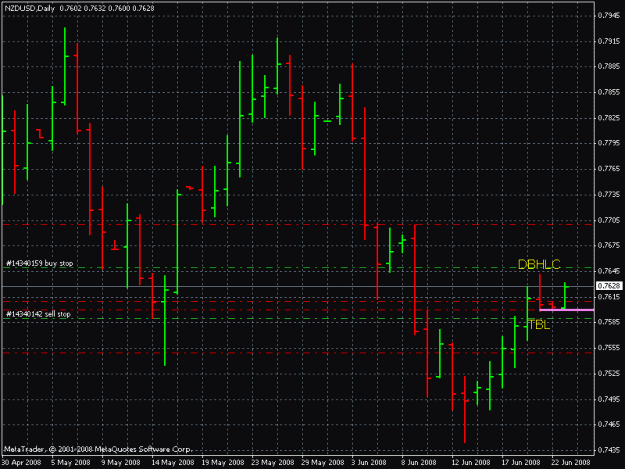Click the DBHLC yellow text label

(539, 264)
